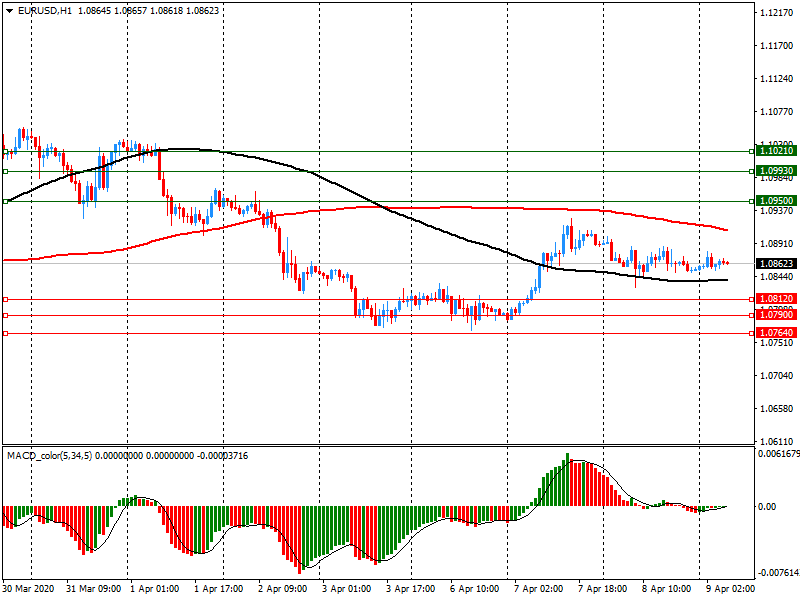Screen dimensions: 800x600
Task: Click the green 1.09500 resistance tag
Action: [x=776, y=201]
